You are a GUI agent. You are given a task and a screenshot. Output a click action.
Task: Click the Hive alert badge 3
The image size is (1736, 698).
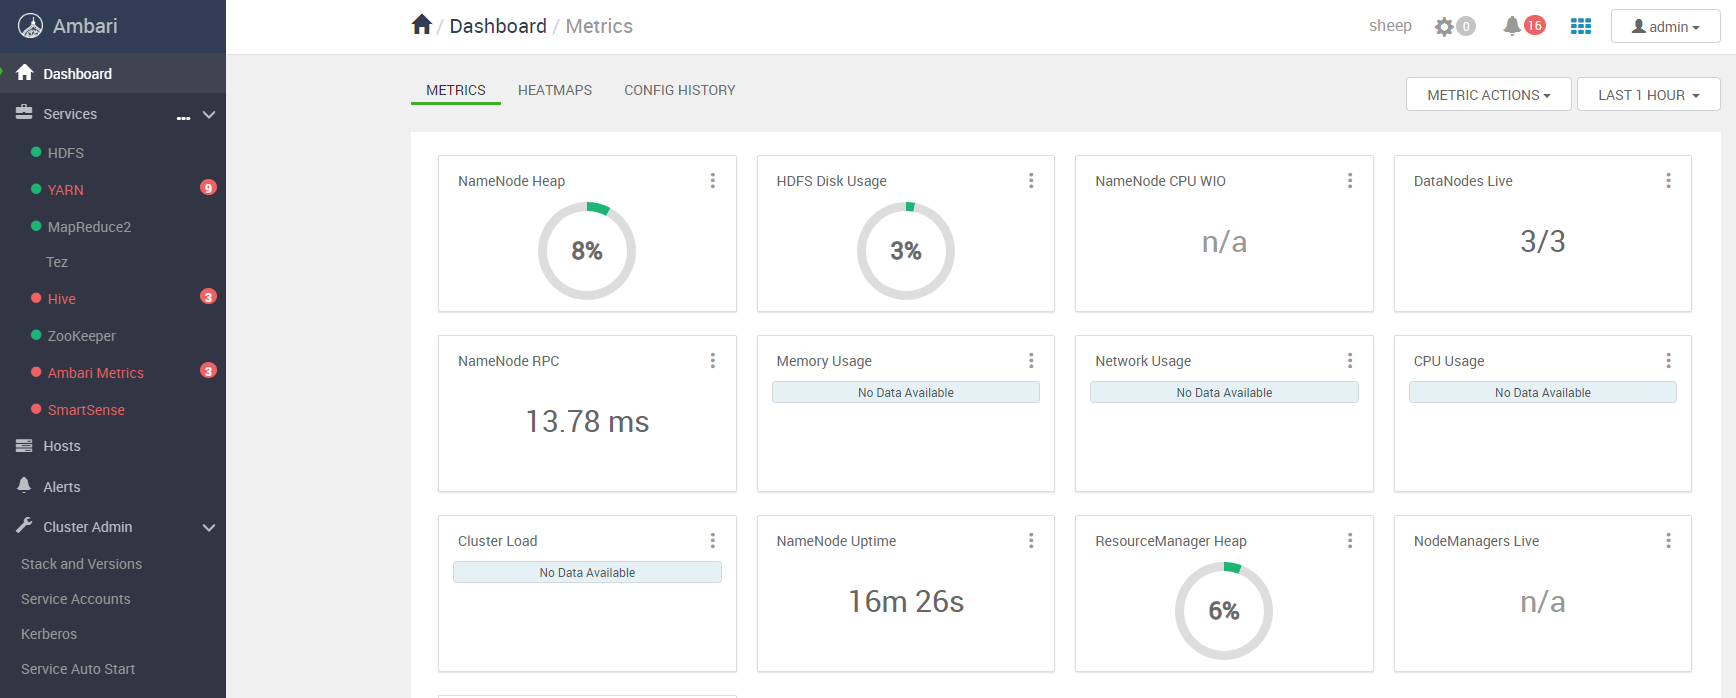(208, 297)
